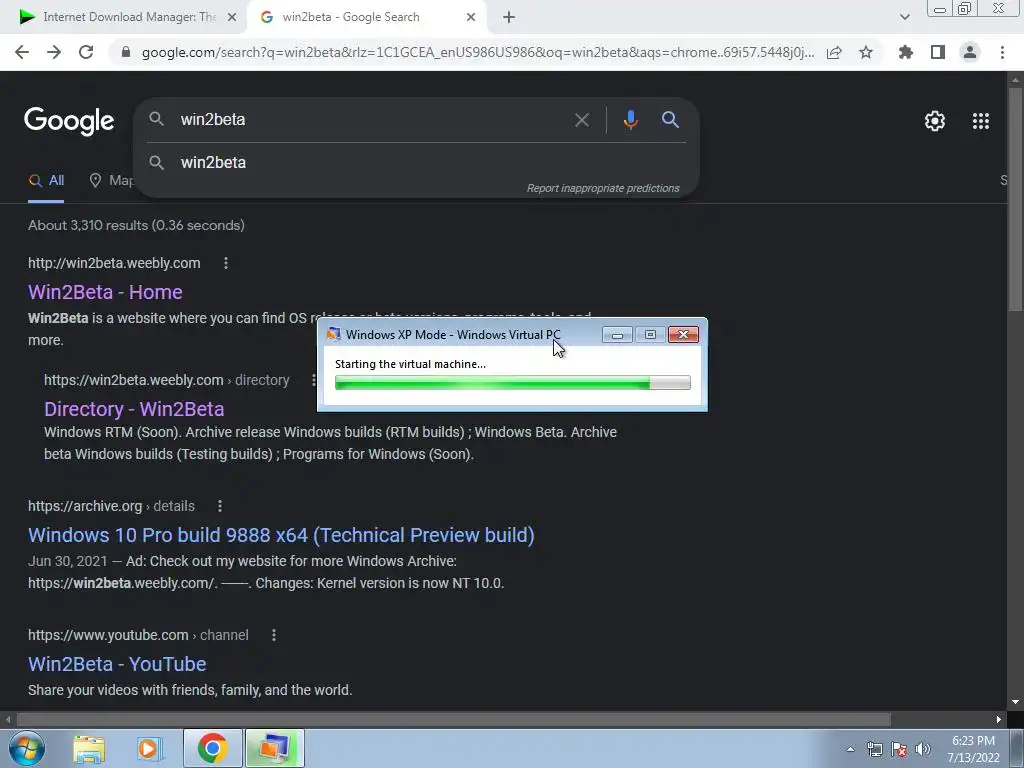Close the win2beta Google Search tab
Image resolution: width=1024 pixels, height=768 pixels.
471,17
